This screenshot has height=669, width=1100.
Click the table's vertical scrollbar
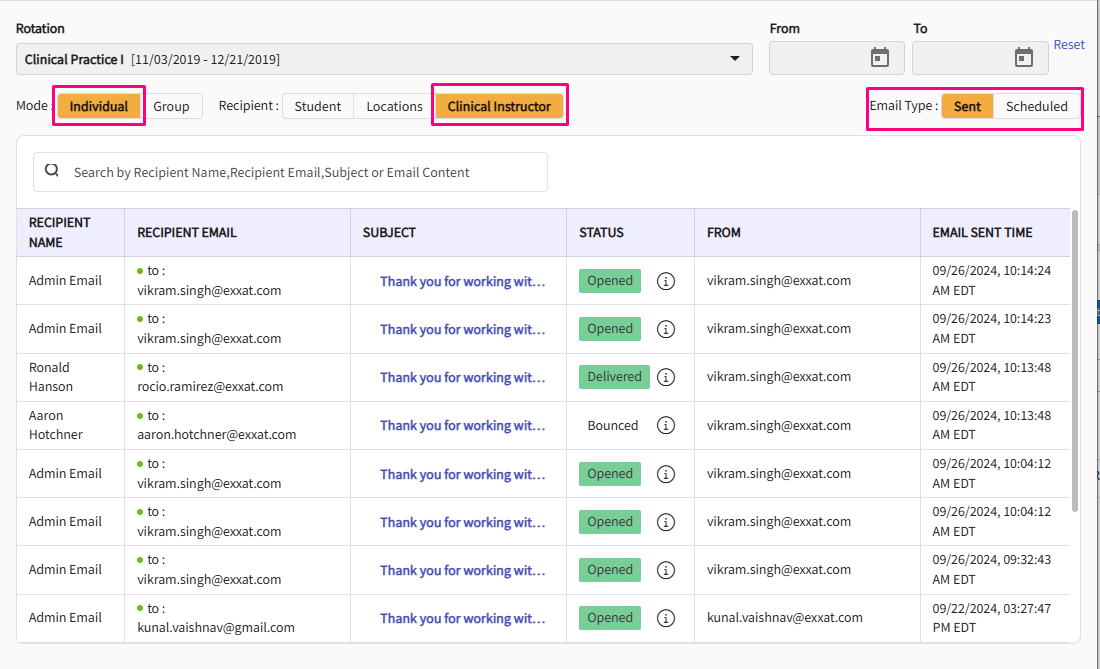pyautogui.click(x=1075, y=360)
